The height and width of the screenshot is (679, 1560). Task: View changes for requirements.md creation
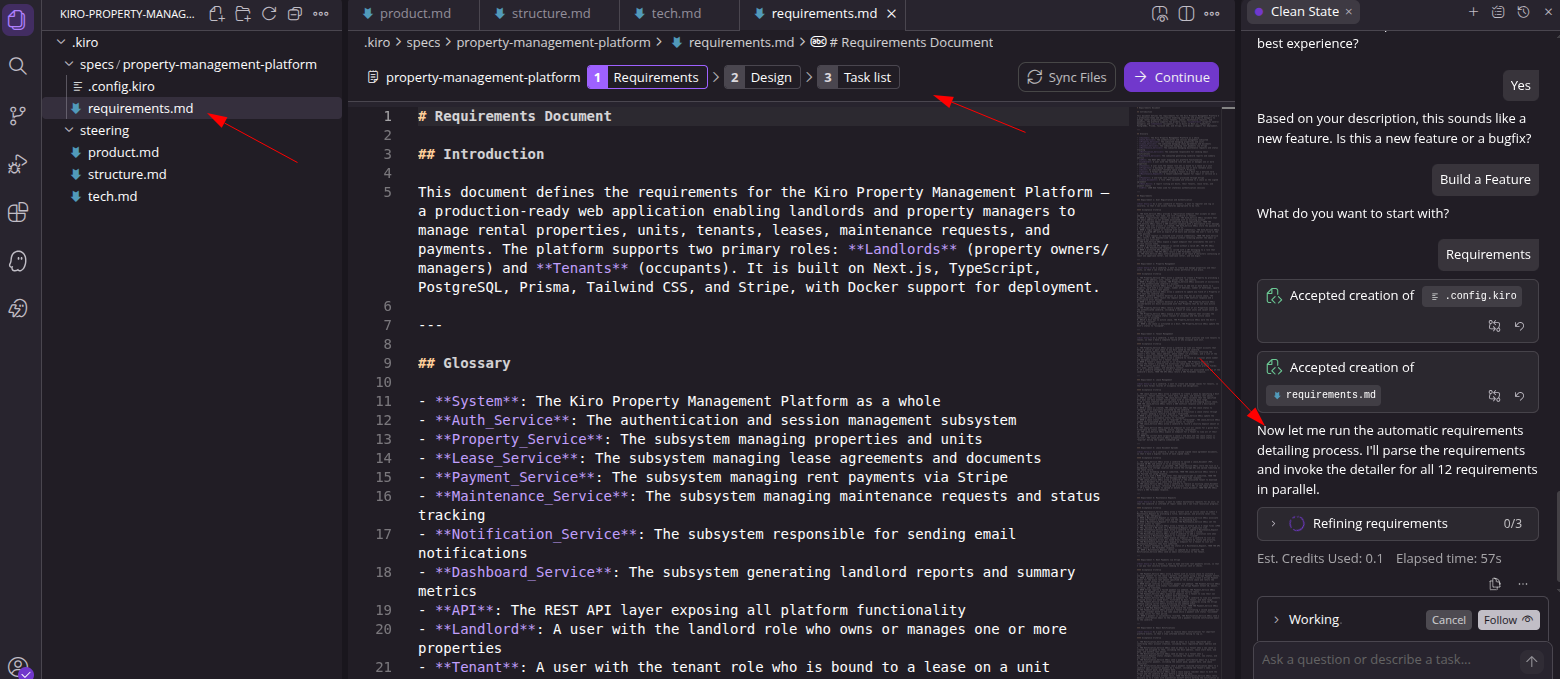(1494, 396)
